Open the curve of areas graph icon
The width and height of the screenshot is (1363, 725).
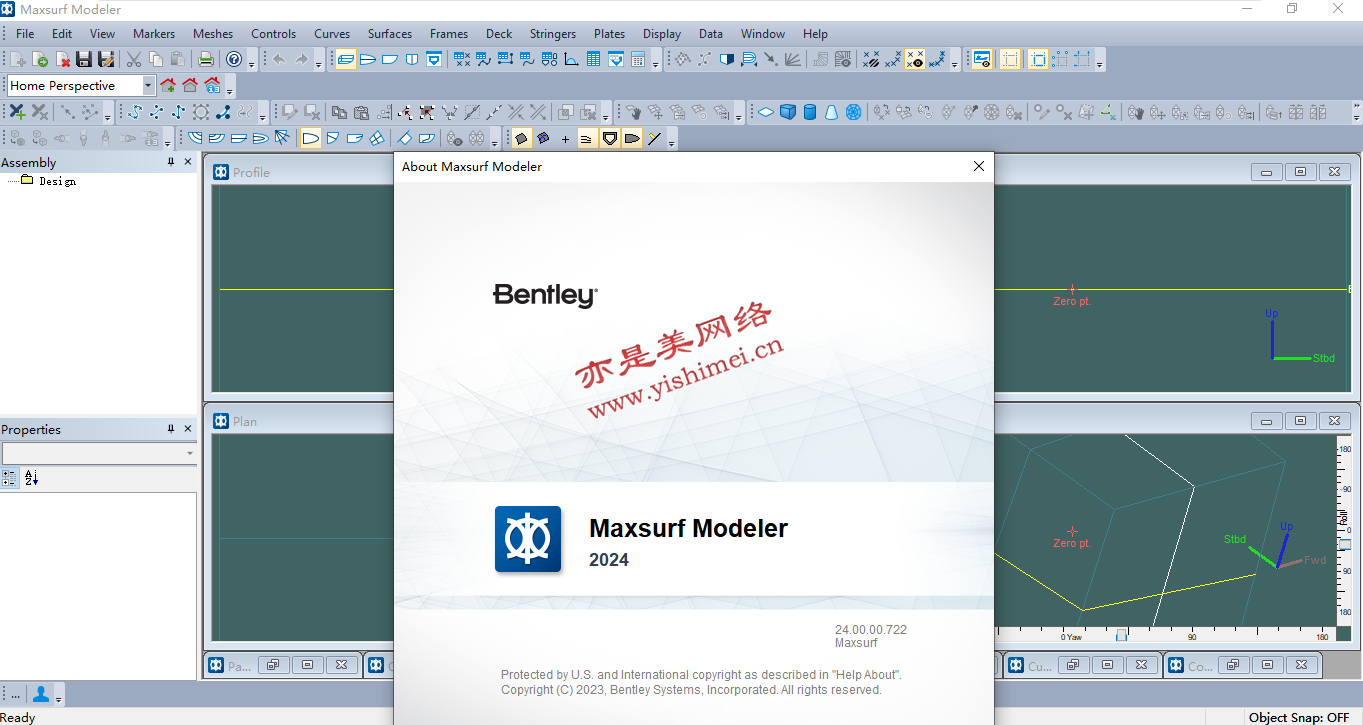(571, 59)
